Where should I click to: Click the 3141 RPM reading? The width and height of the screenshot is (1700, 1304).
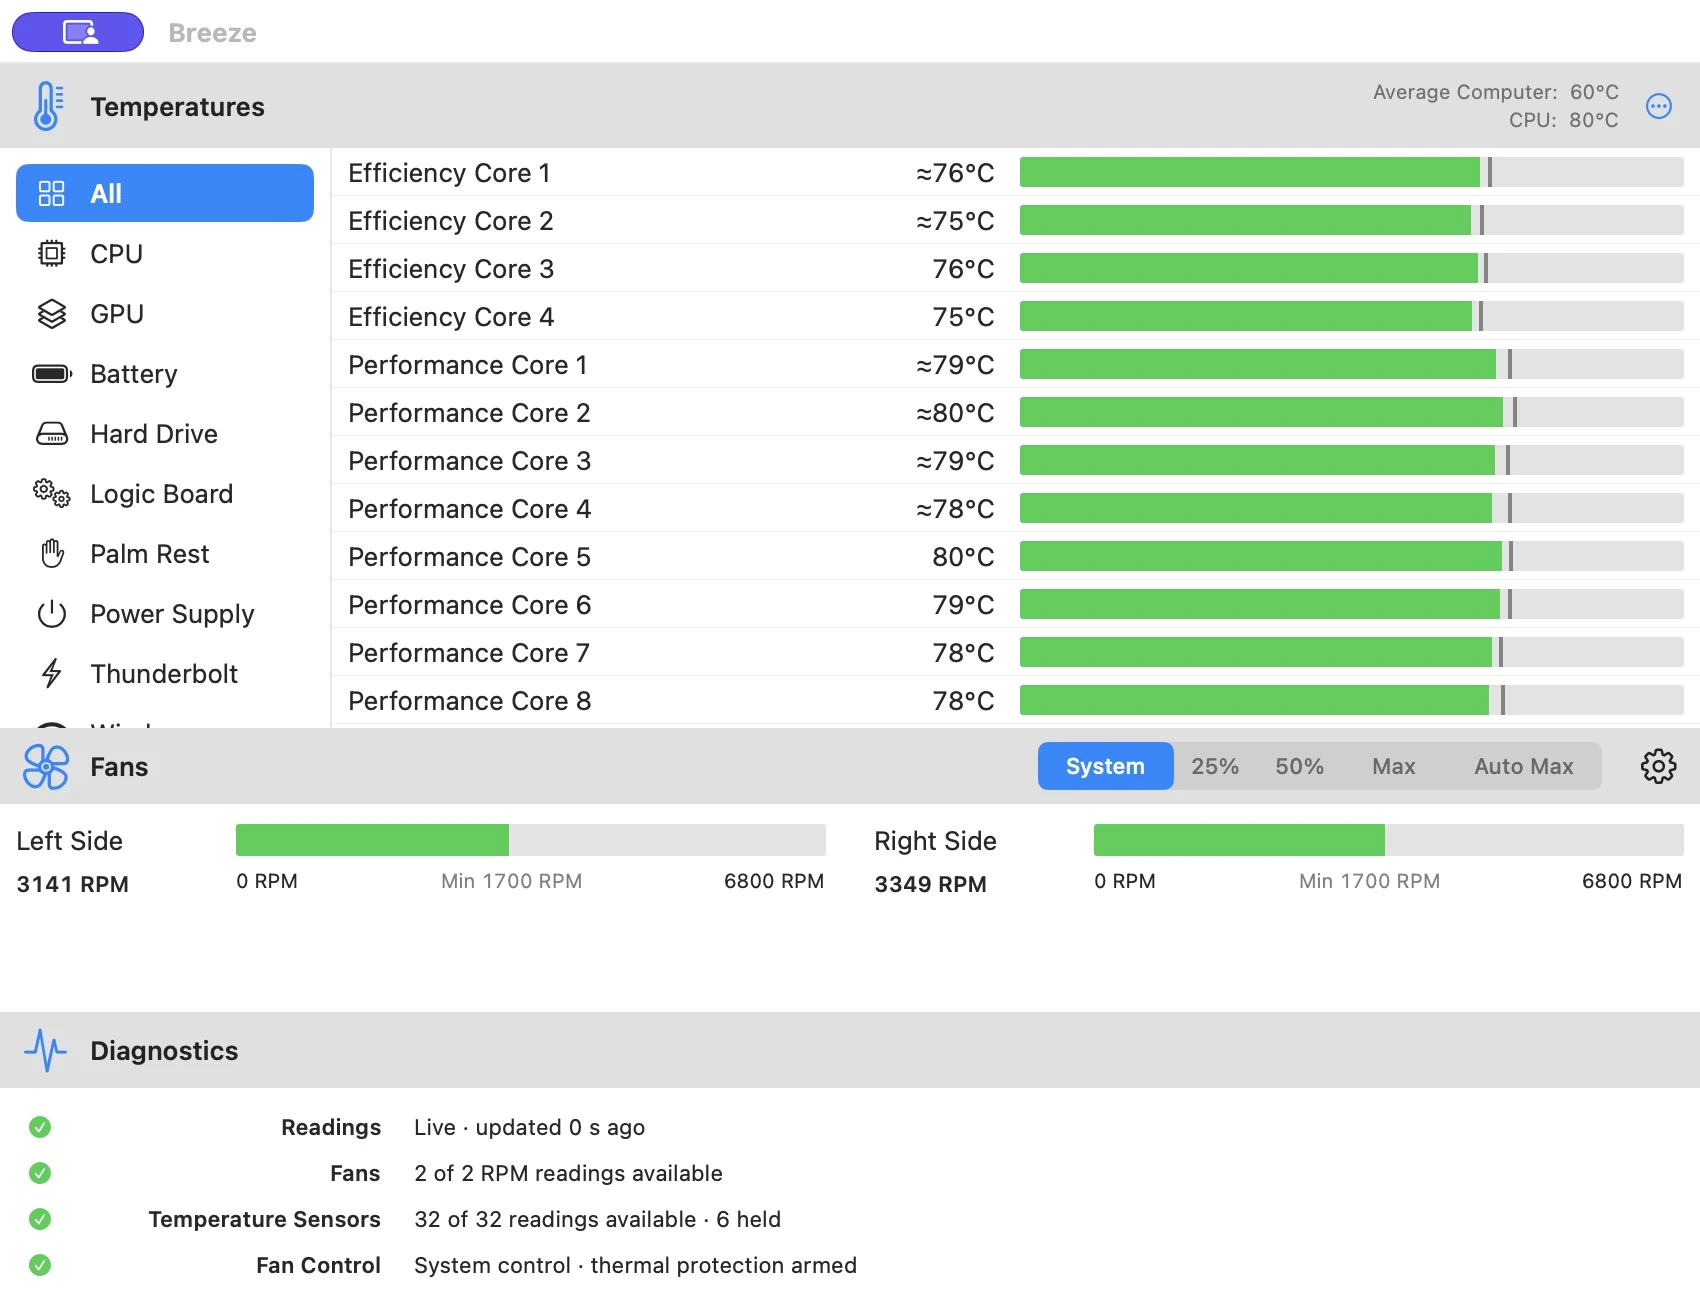73,884
